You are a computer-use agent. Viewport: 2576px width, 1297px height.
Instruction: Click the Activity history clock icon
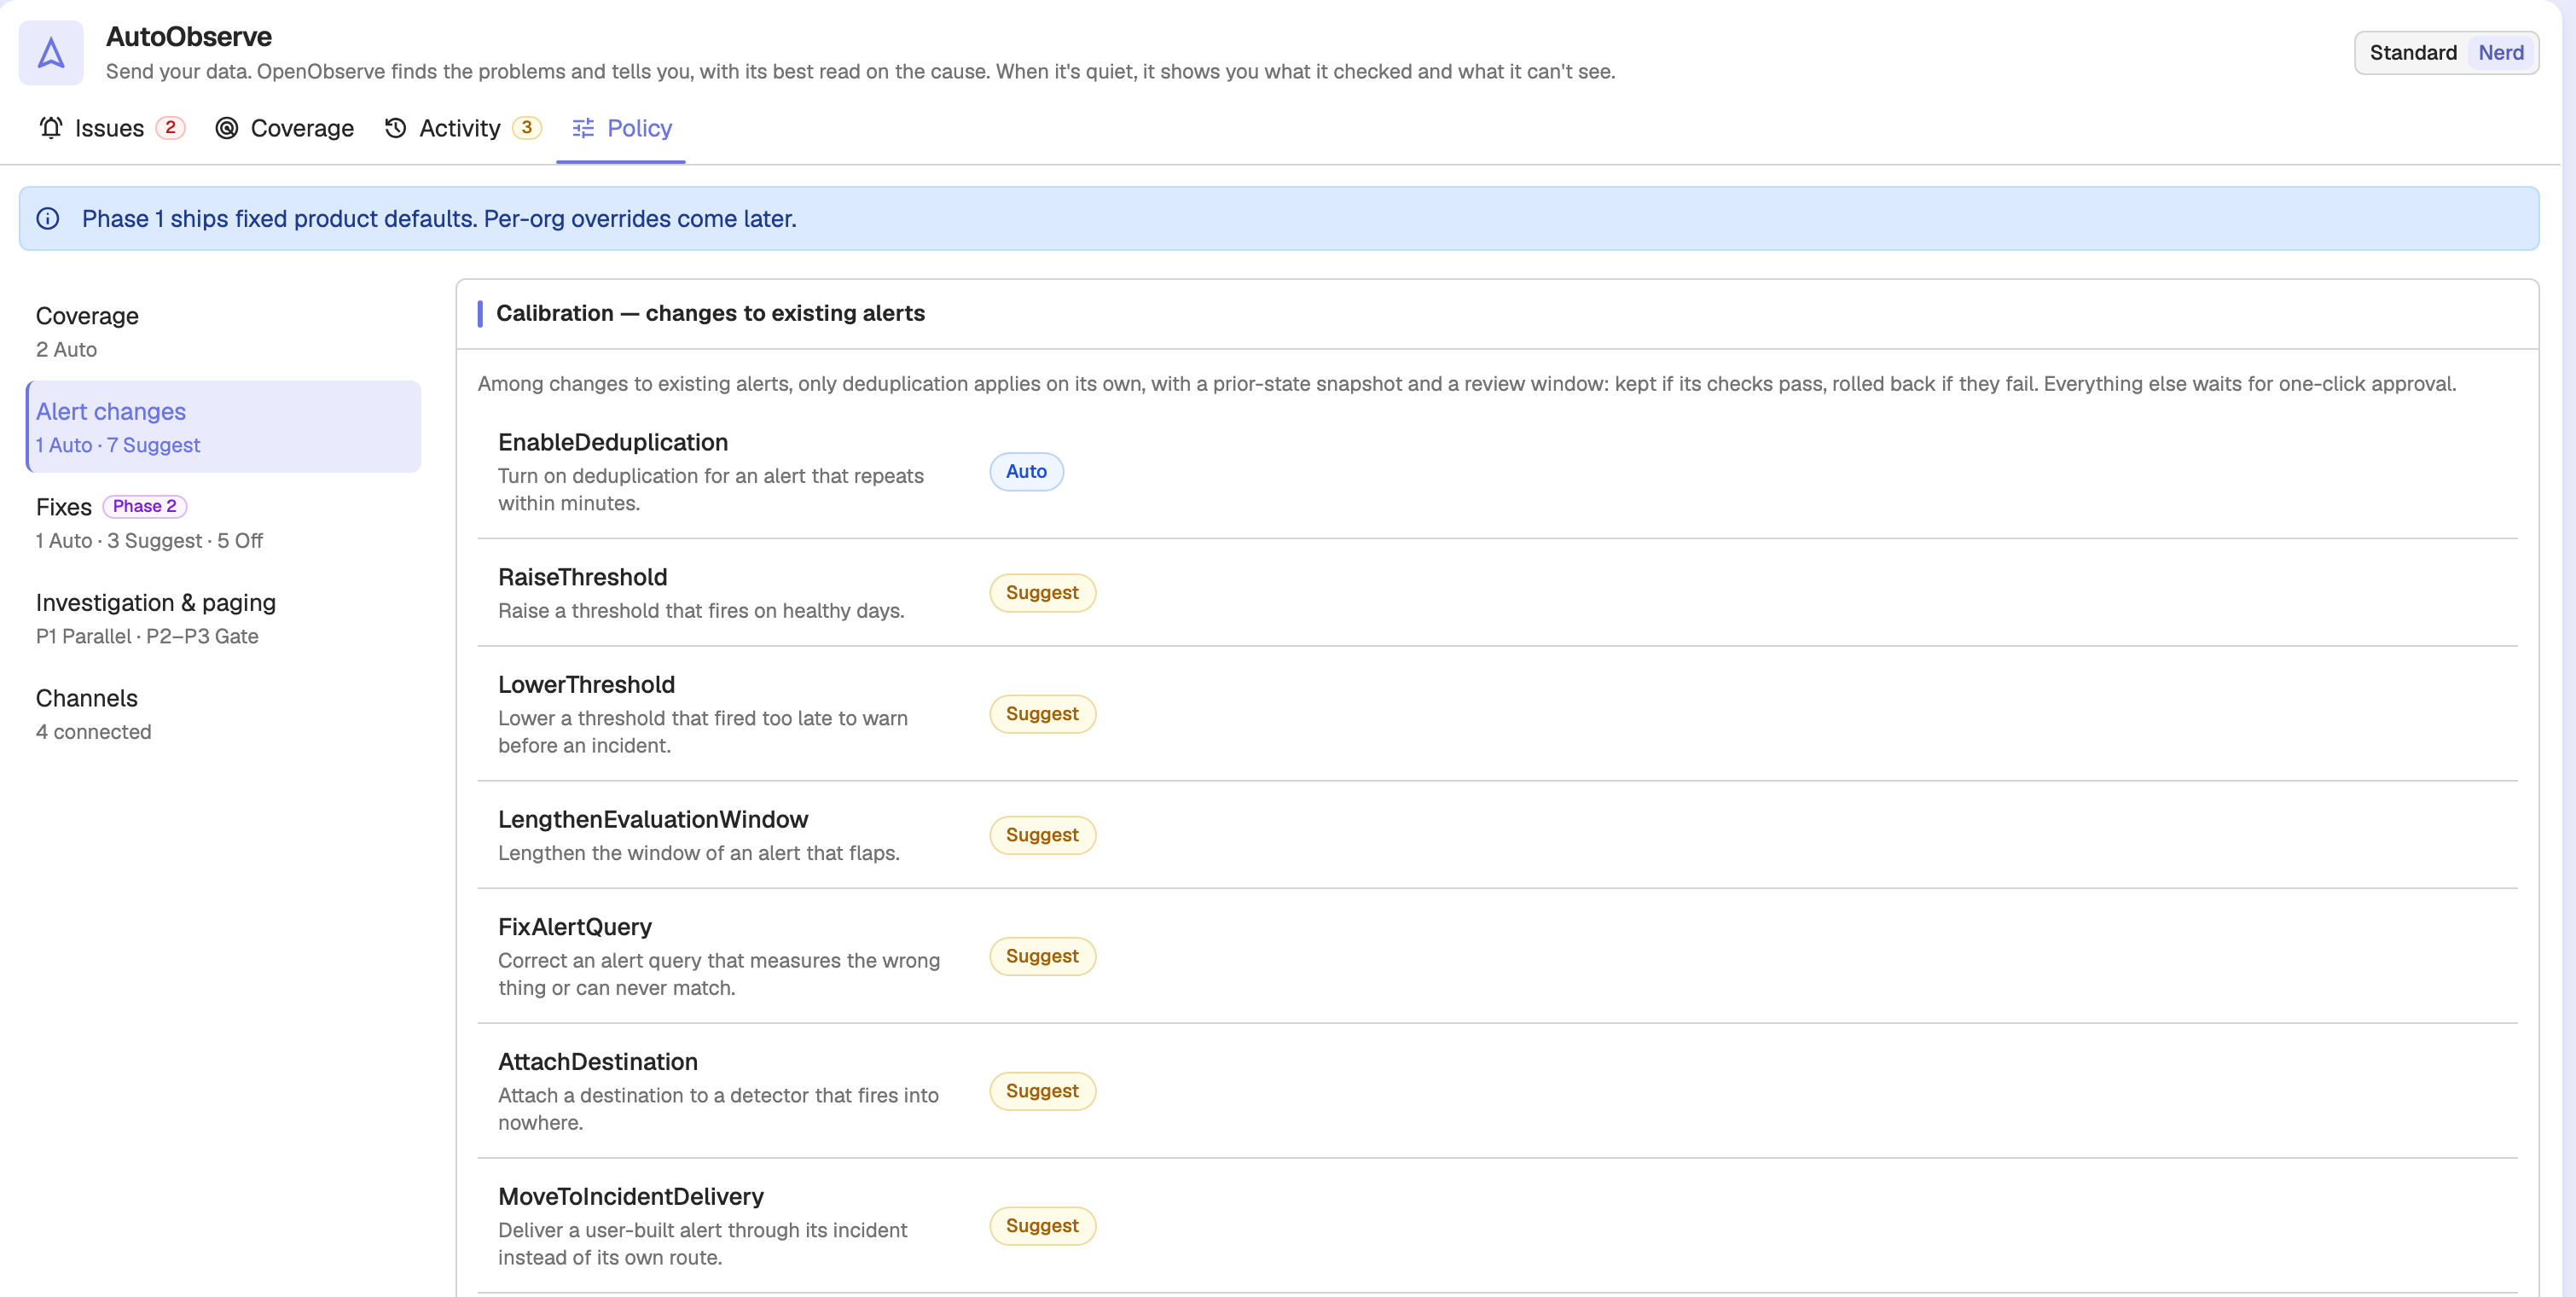(x=396, y=128)
